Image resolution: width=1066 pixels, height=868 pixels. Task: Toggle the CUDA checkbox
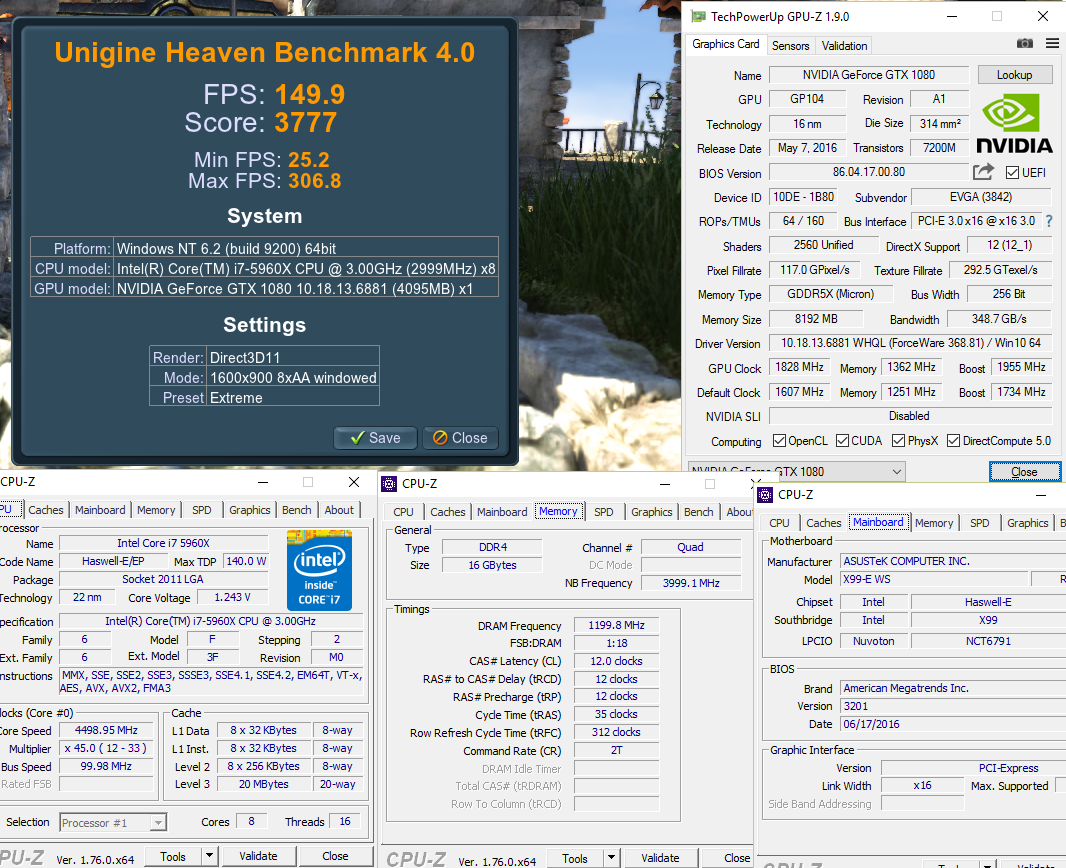(x=842, y=440)
